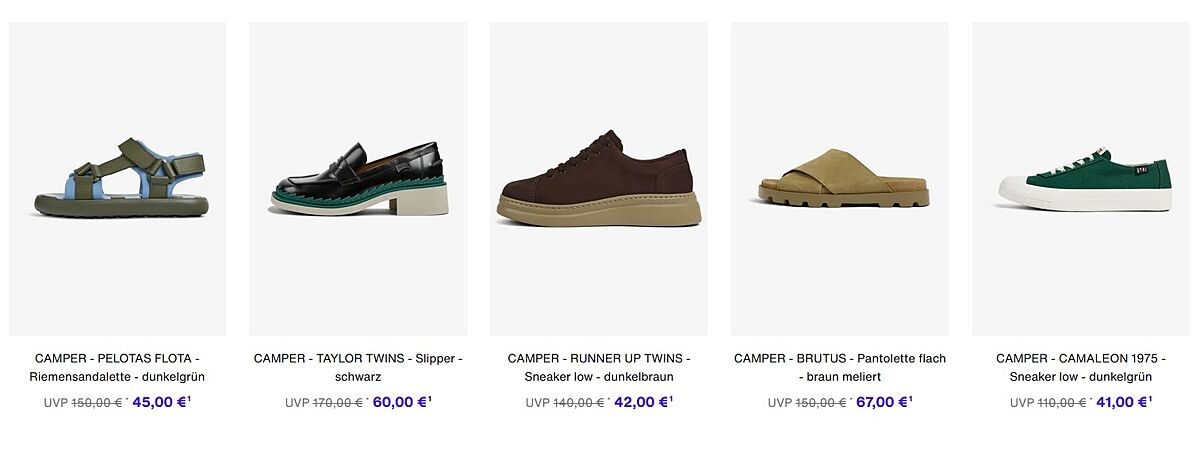This screenshot has height=460, width=1200.
Task: Click the first crossed-out UVP 150,00 € under Pelotas Flota
Action: 83,403
